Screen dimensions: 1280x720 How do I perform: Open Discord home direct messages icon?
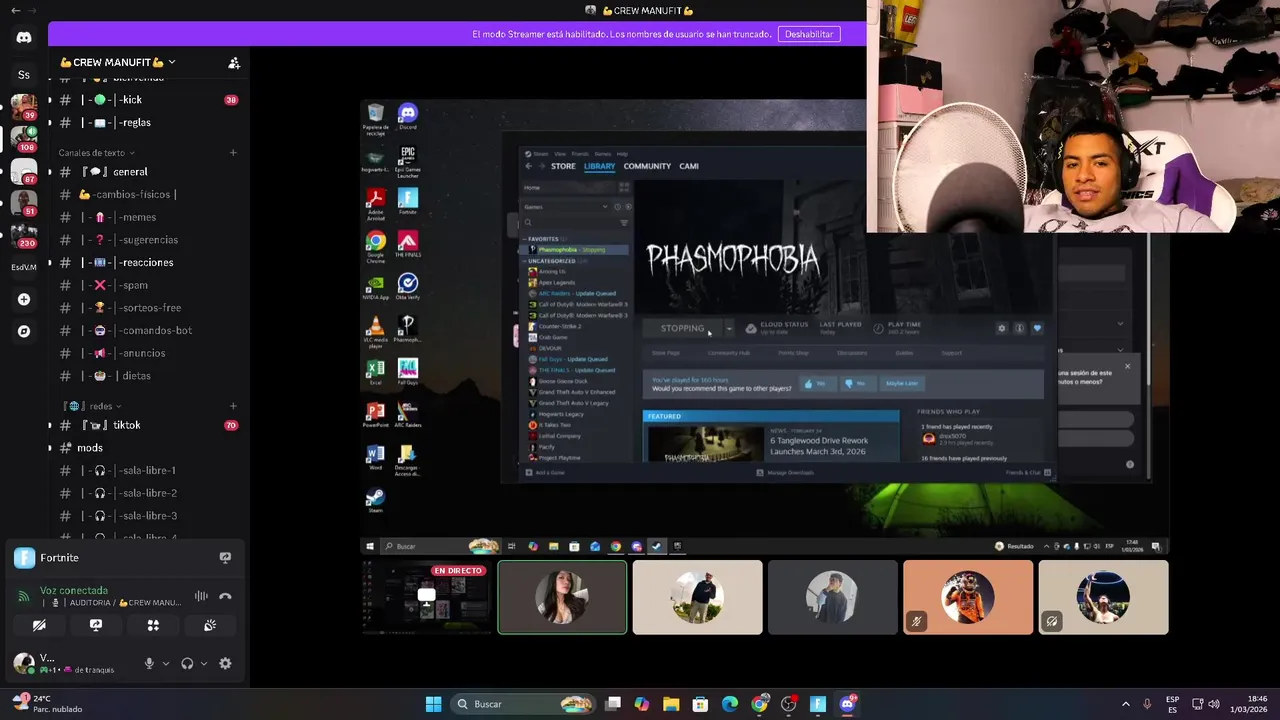pos(24,38)
